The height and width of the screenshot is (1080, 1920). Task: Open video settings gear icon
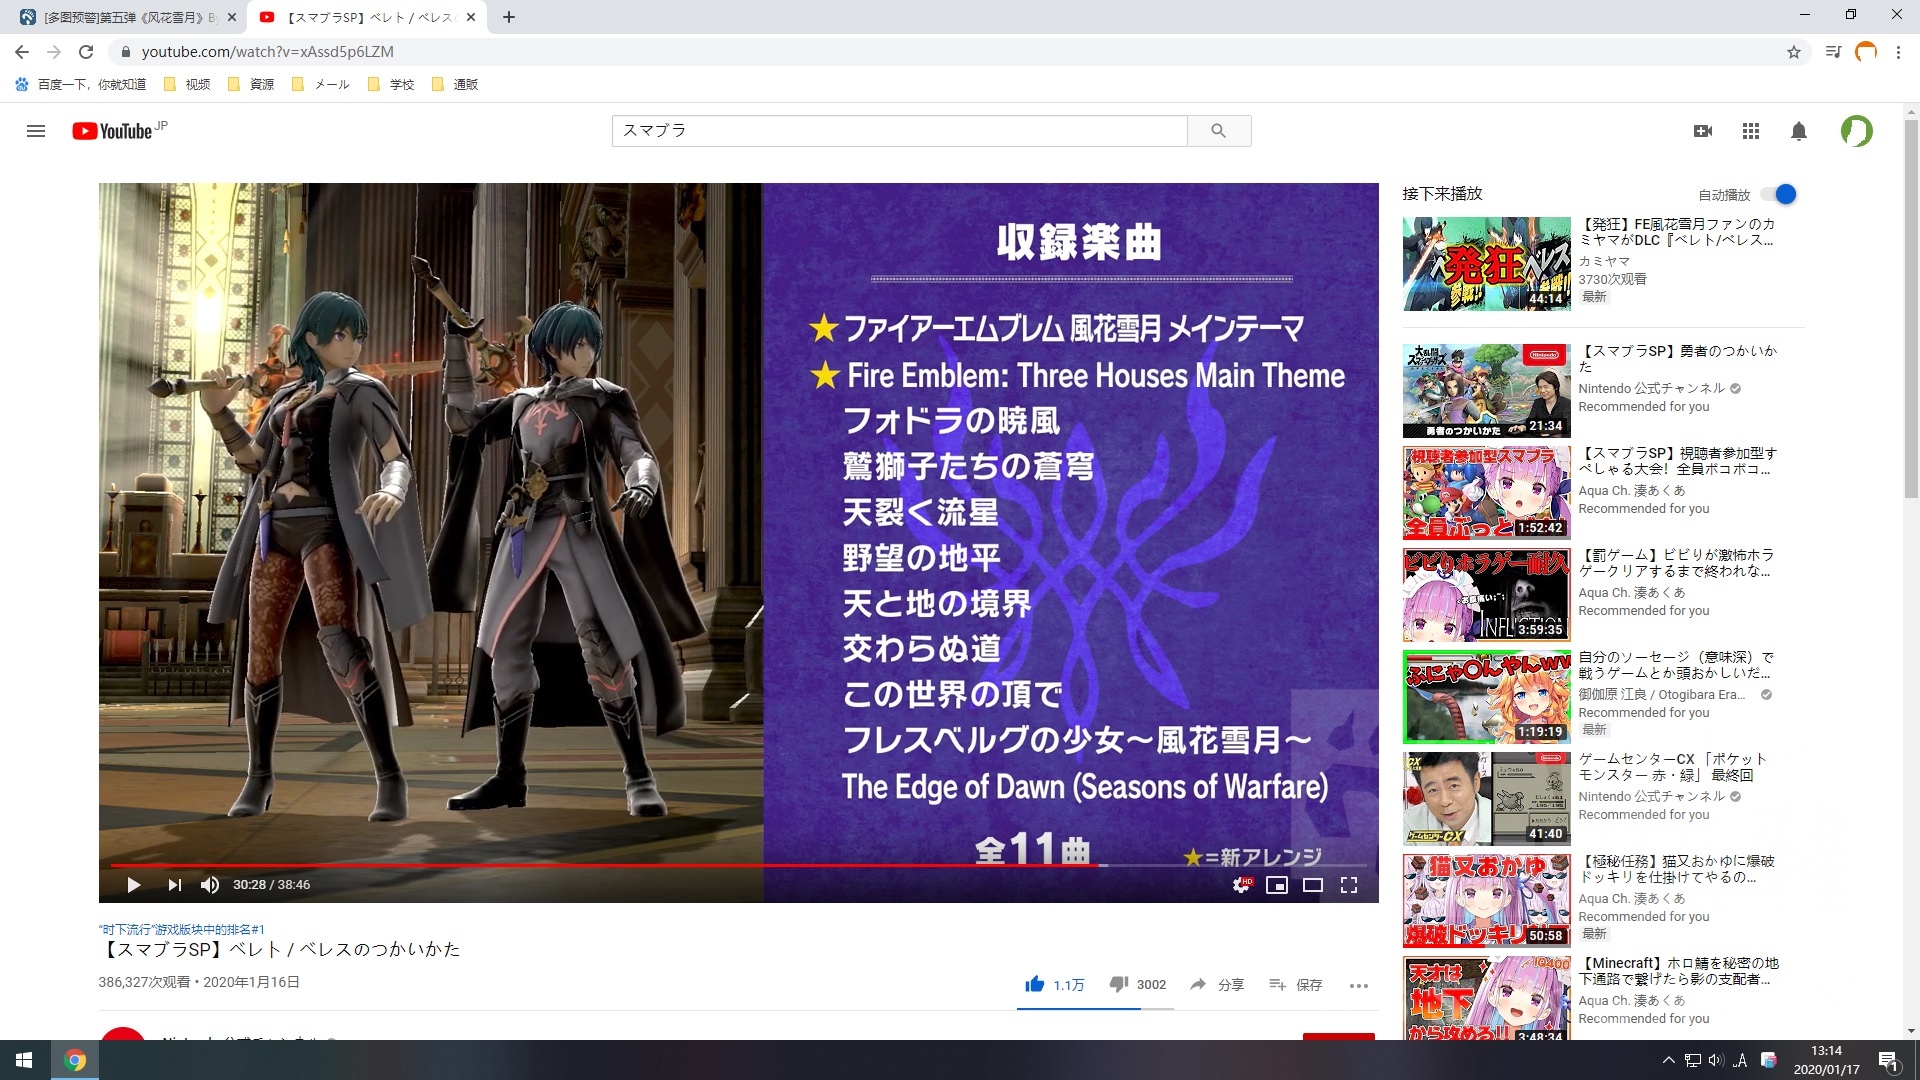click(x=1241, y=885)
